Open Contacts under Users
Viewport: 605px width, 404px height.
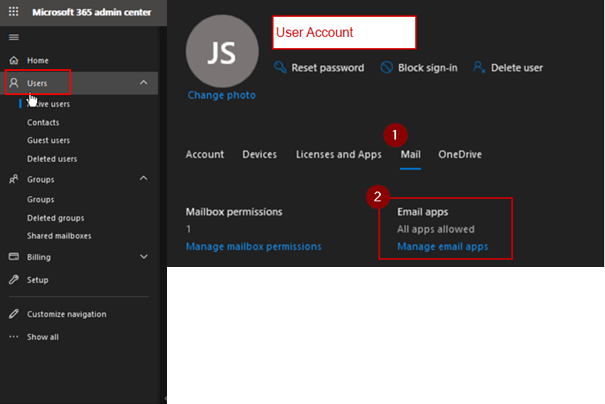pos(43,123)
